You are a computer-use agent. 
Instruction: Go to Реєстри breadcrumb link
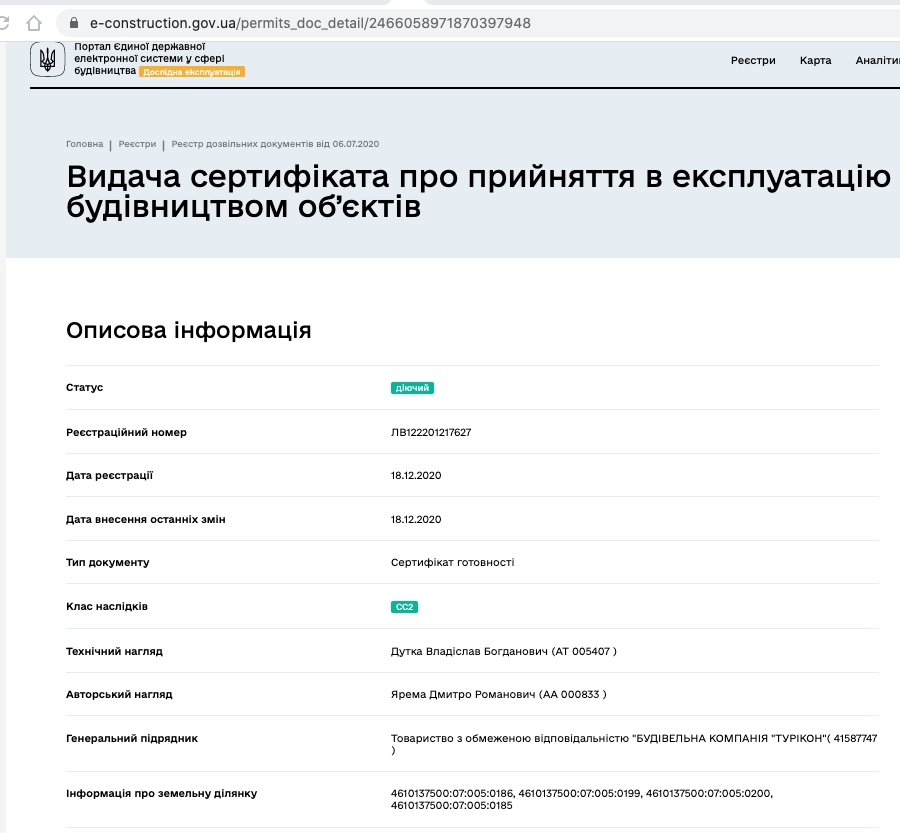(x=137, y=144)
